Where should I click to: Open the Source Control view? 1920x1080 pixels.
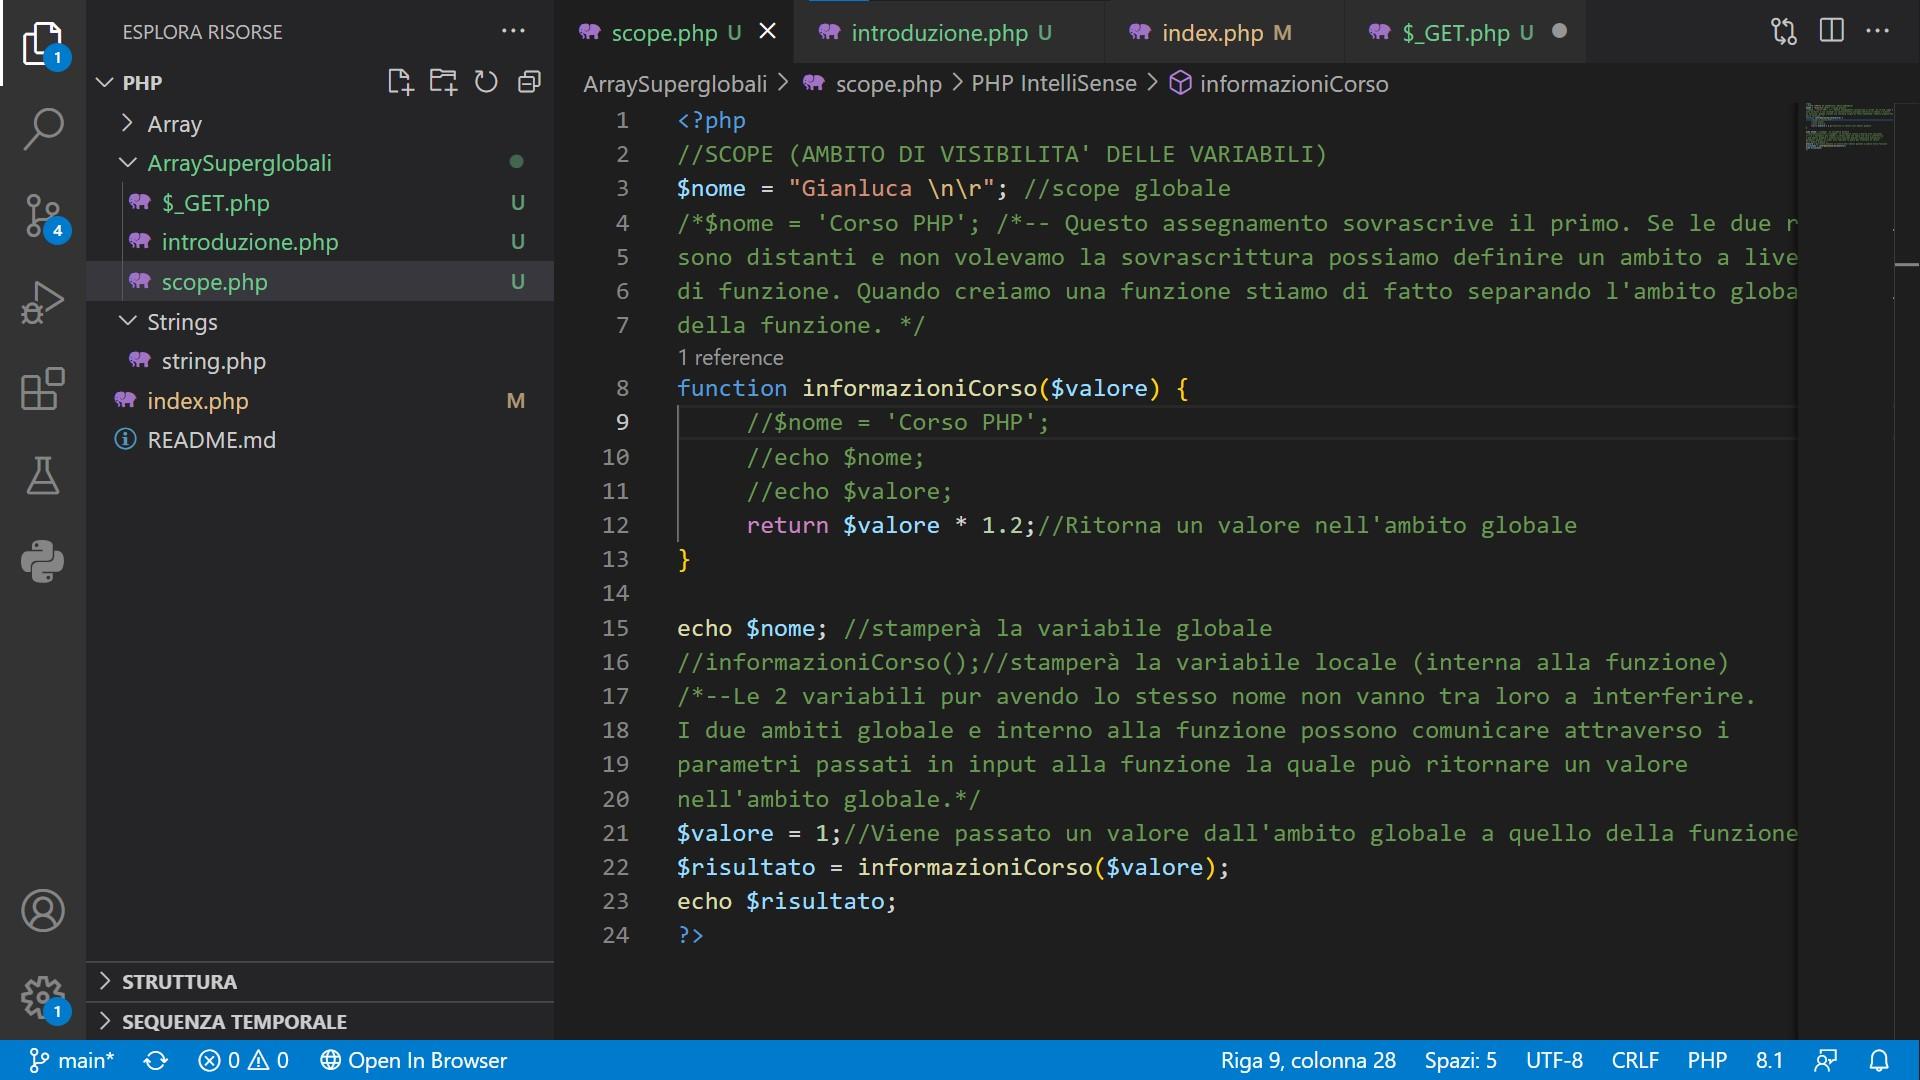coord(43,216)
